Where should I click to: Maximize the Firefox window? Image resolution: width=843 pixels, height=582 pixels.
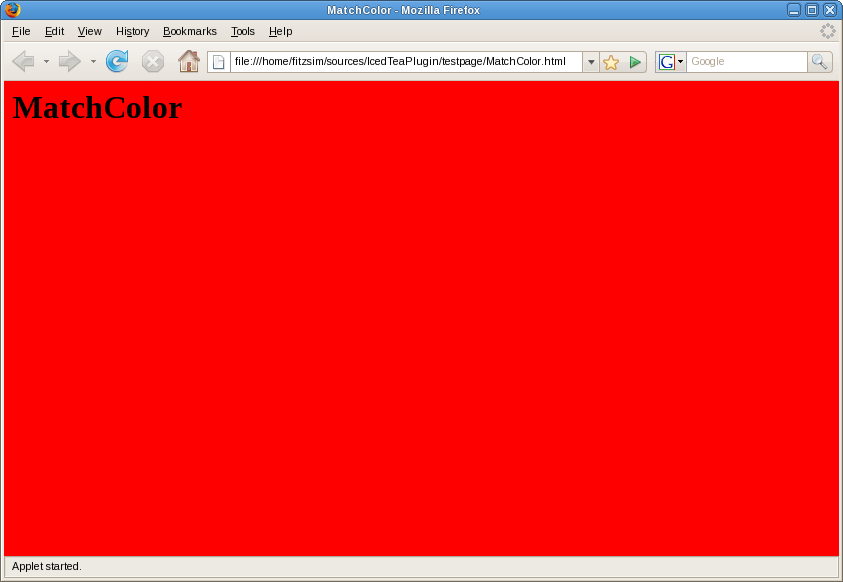(x=812, y=10)
